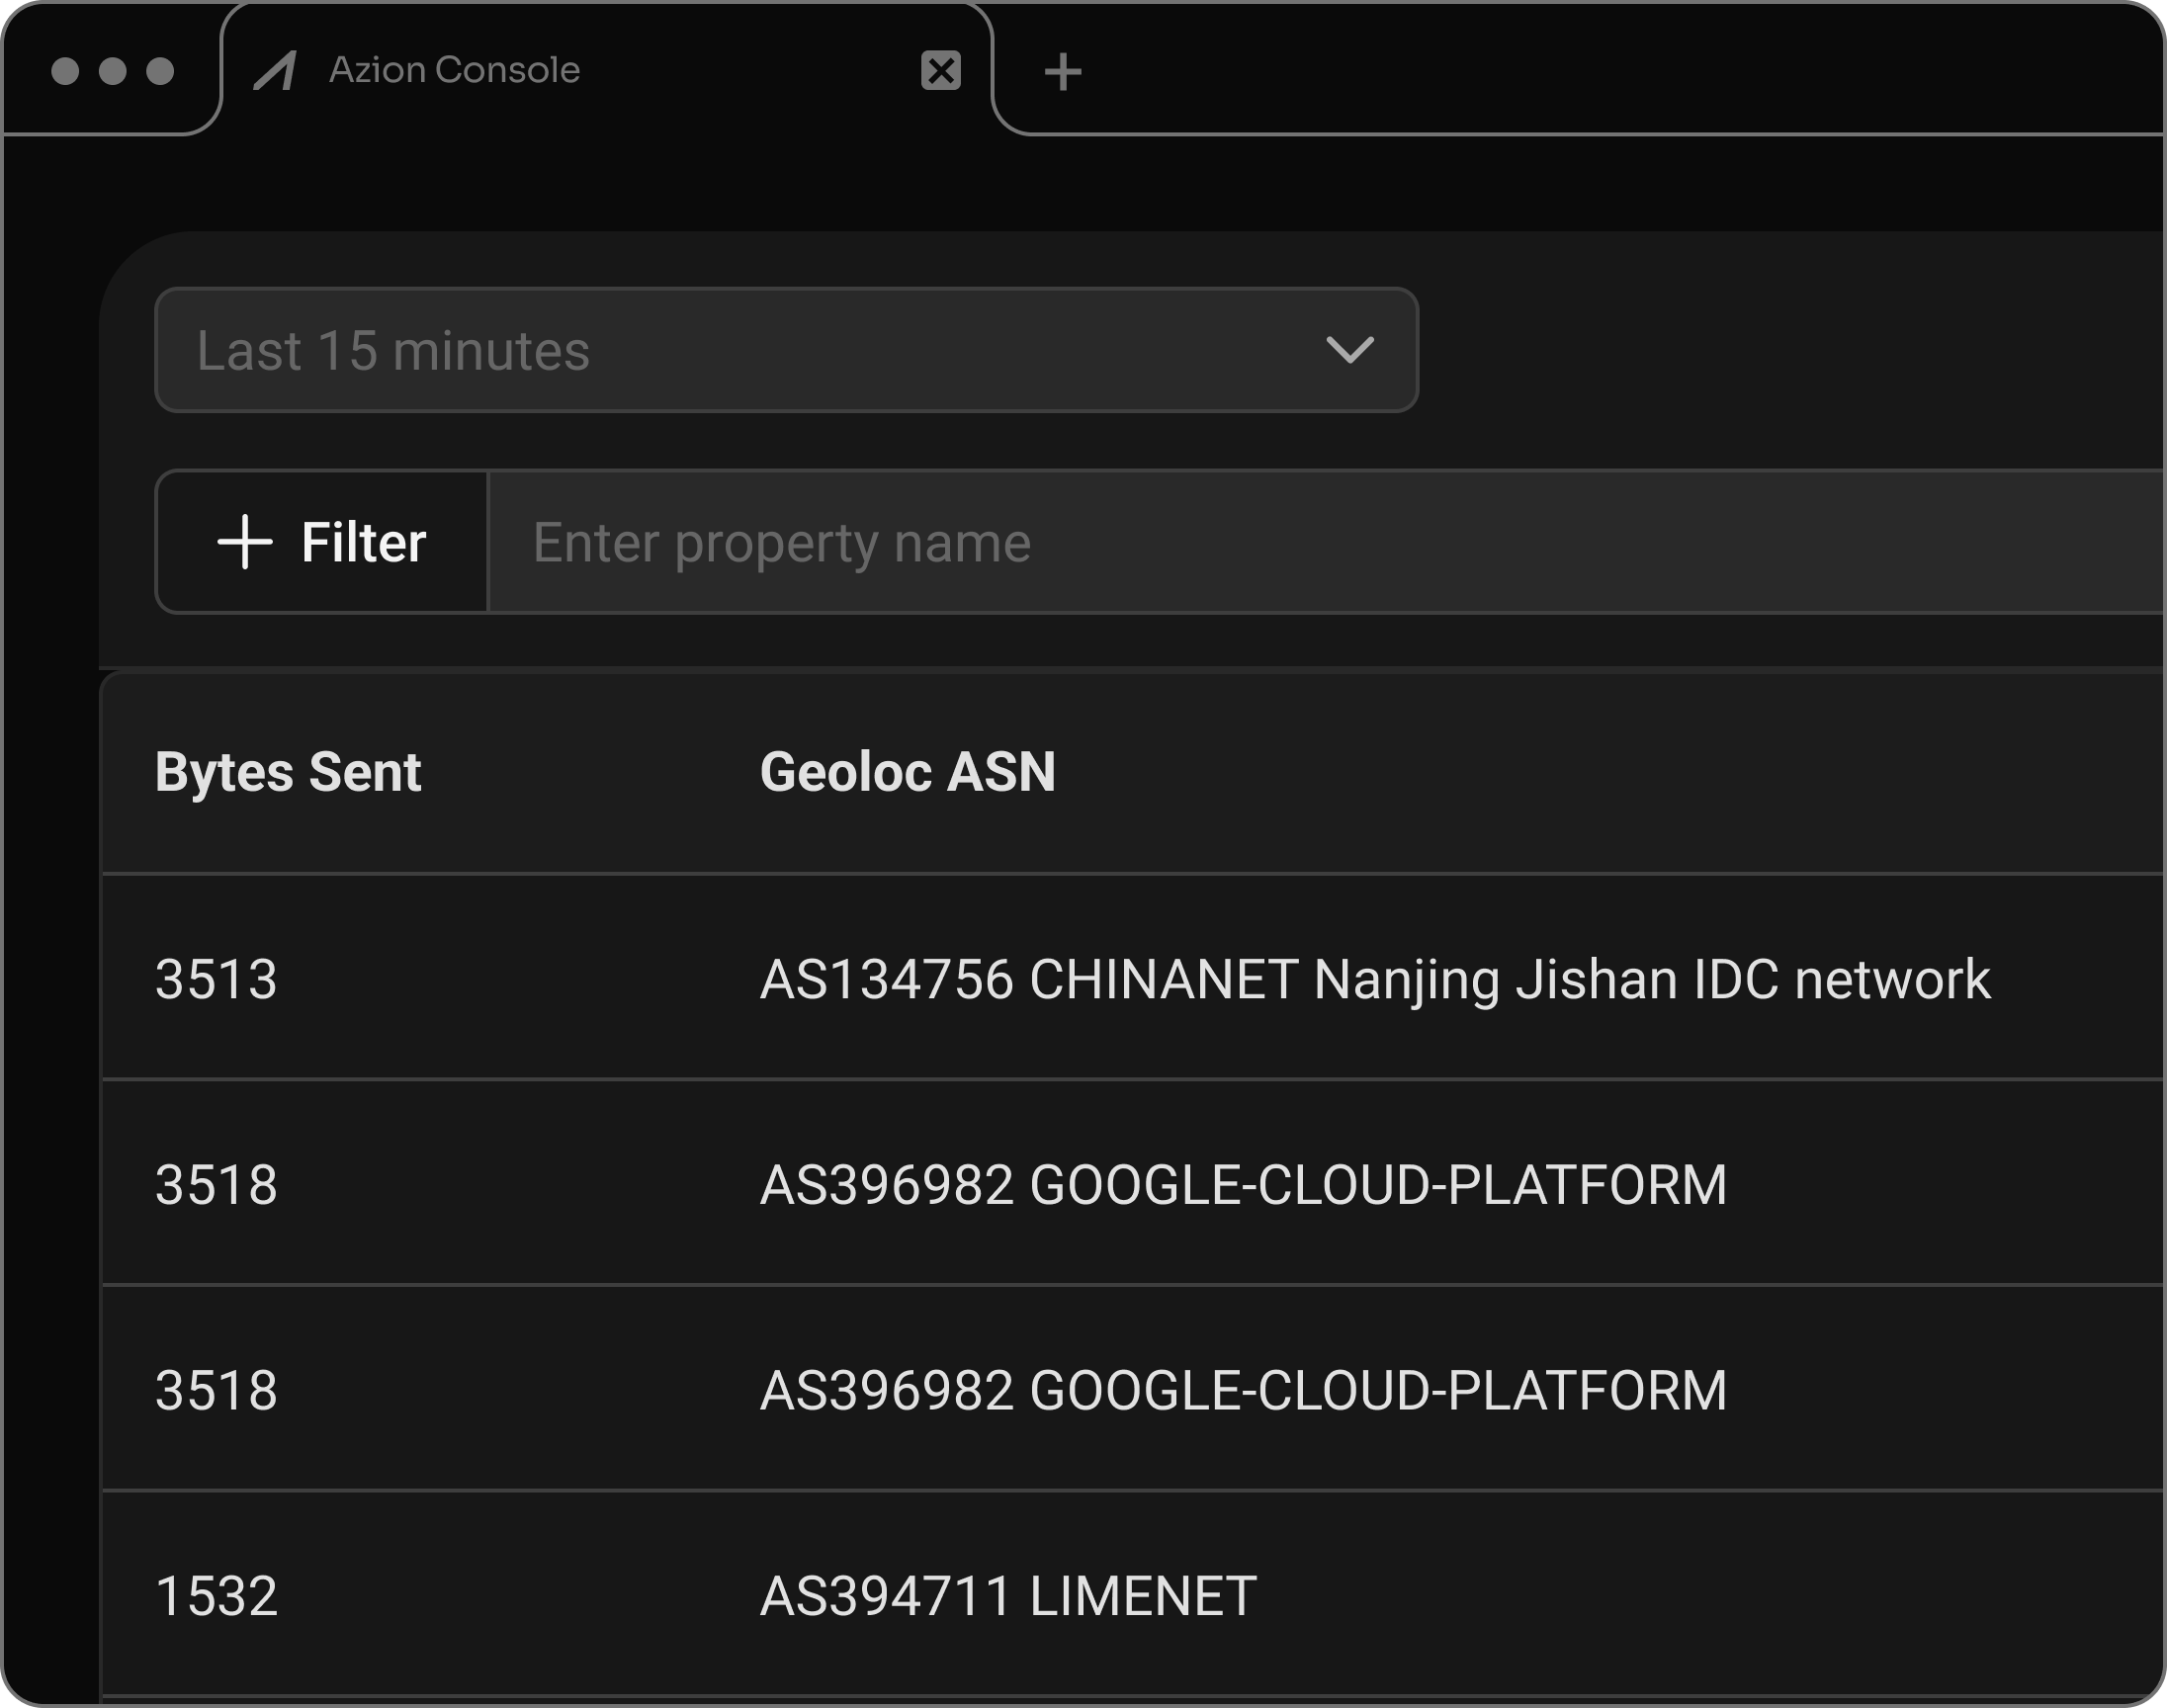
Task: Click the third window control dot
Action: 160,71
